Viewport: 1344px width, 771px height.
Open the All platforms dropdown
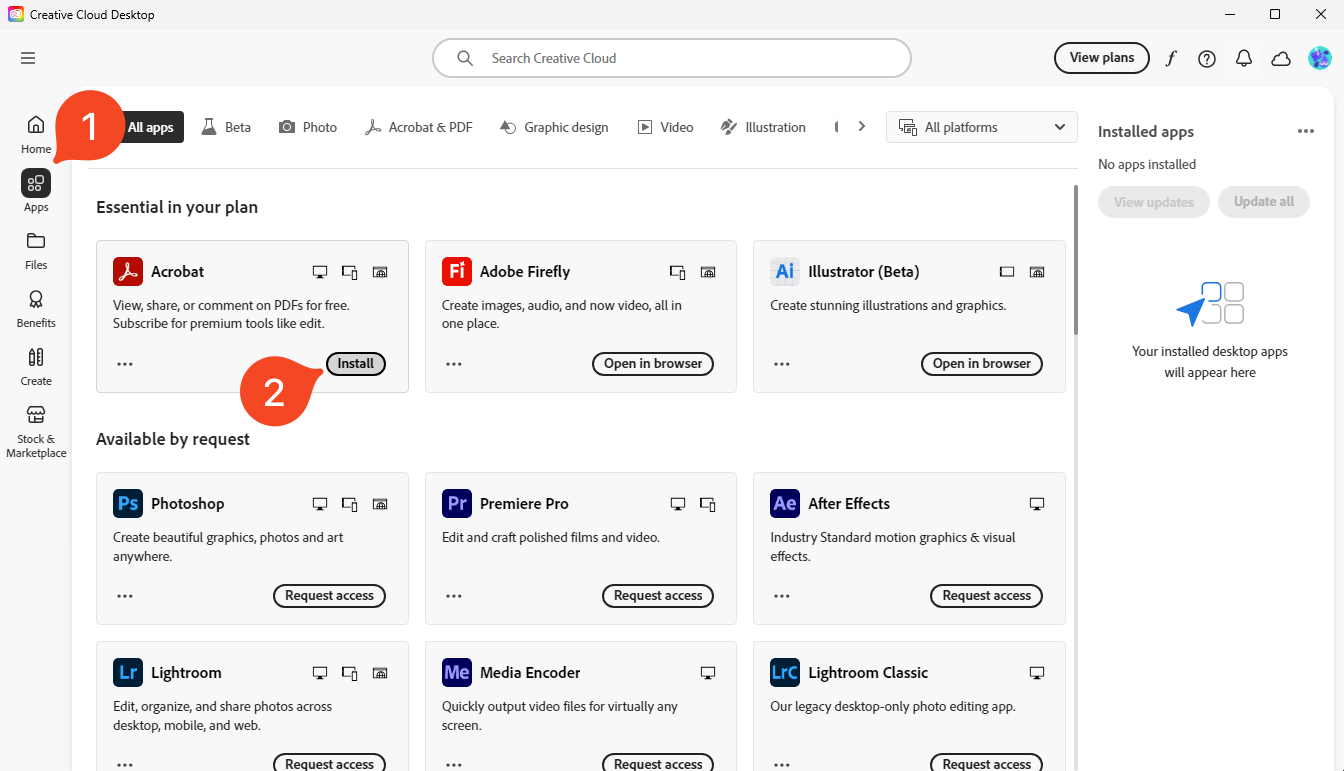[982, 127]
